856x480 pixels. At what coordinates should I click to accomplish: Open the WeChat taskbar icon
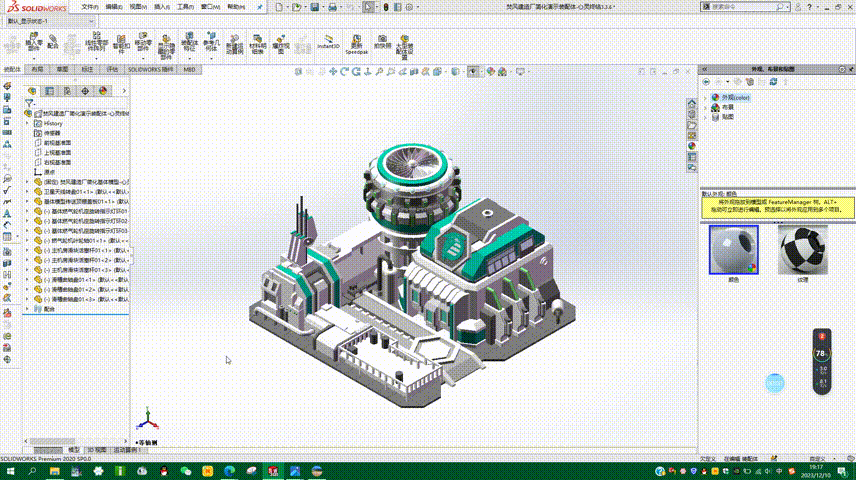pyautogui.click(x=186, y=471)
